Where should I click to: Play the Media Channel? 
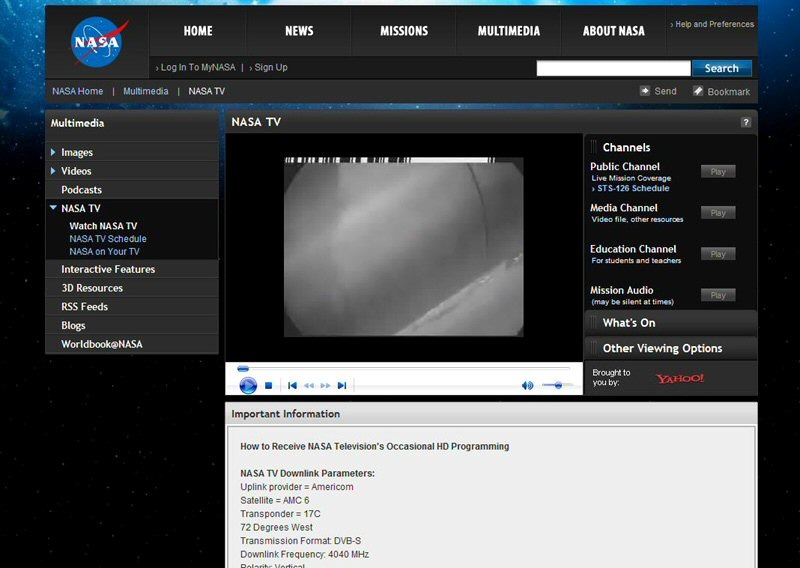pyautogui.click(x=718, y=213)
